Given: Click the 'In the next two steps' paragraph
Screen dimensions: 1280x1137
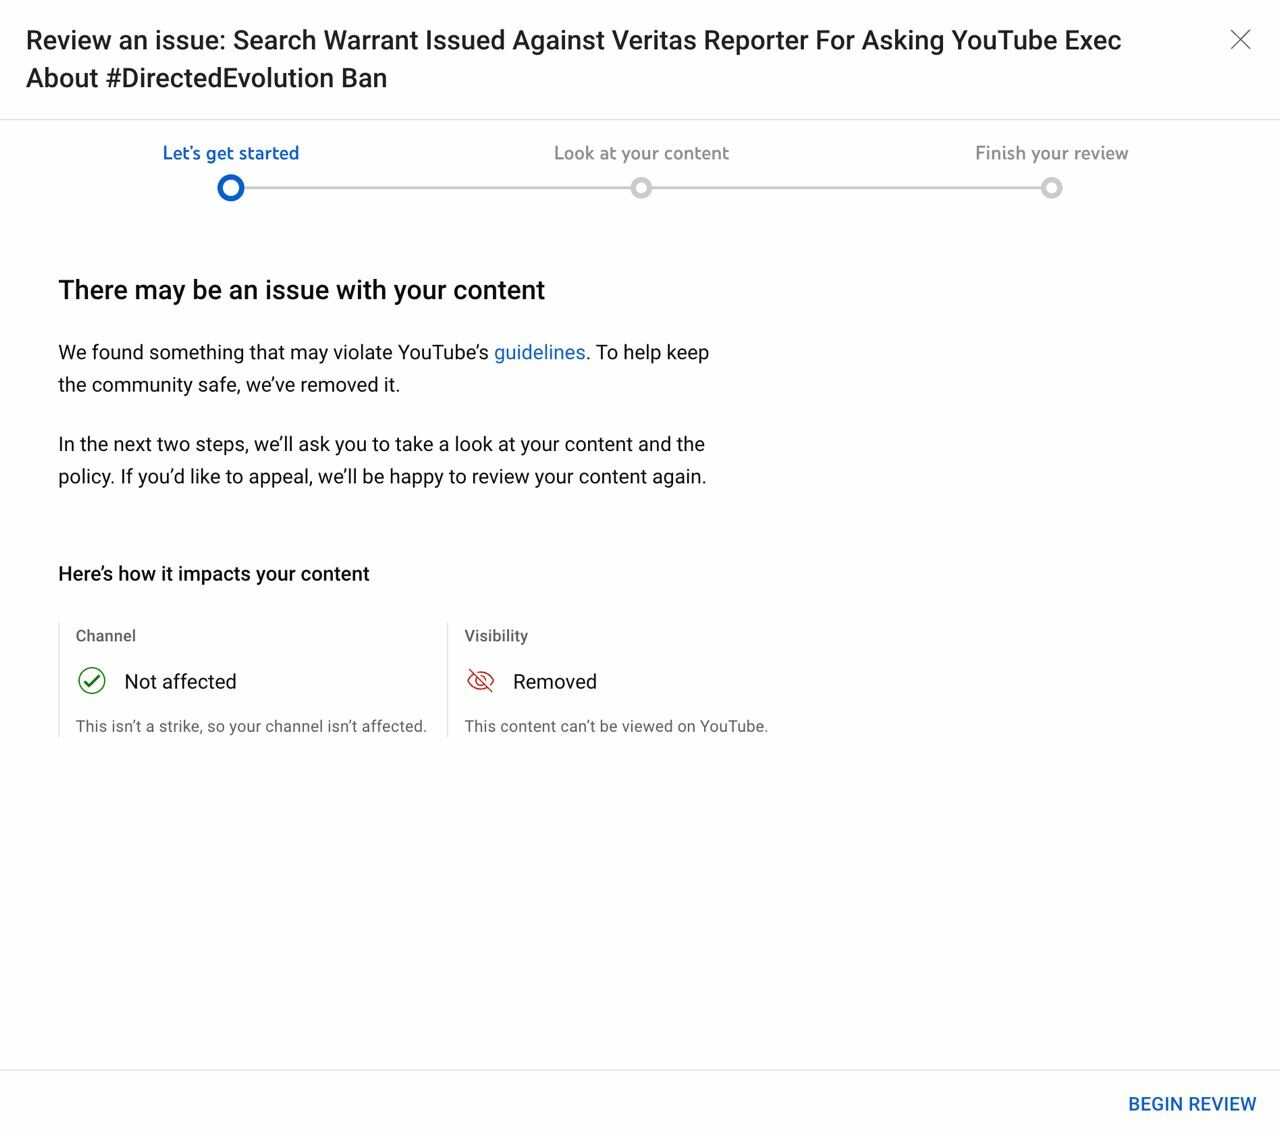Looking at the screenshot, I should point(382,460).
